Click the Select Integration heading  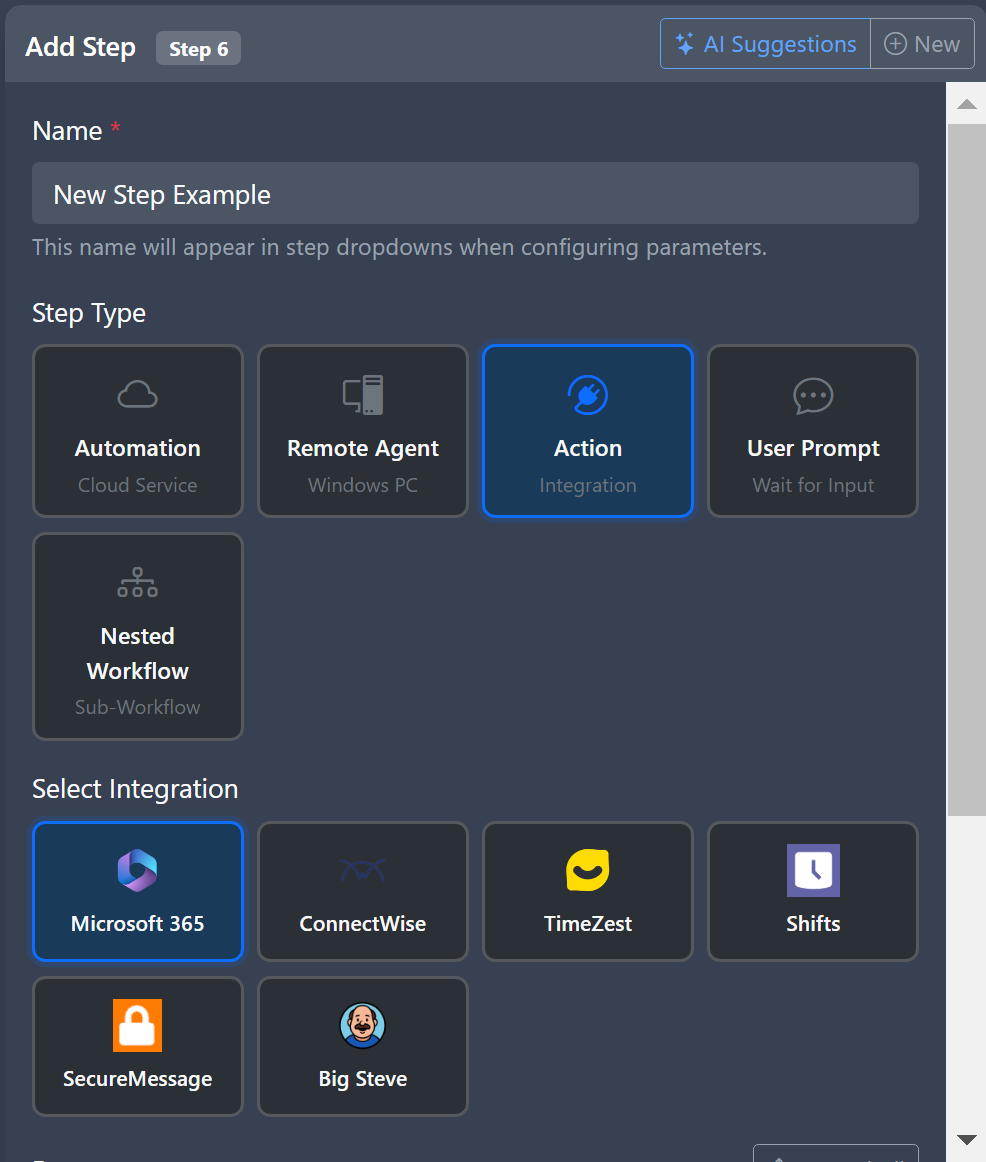coord(135,788)
